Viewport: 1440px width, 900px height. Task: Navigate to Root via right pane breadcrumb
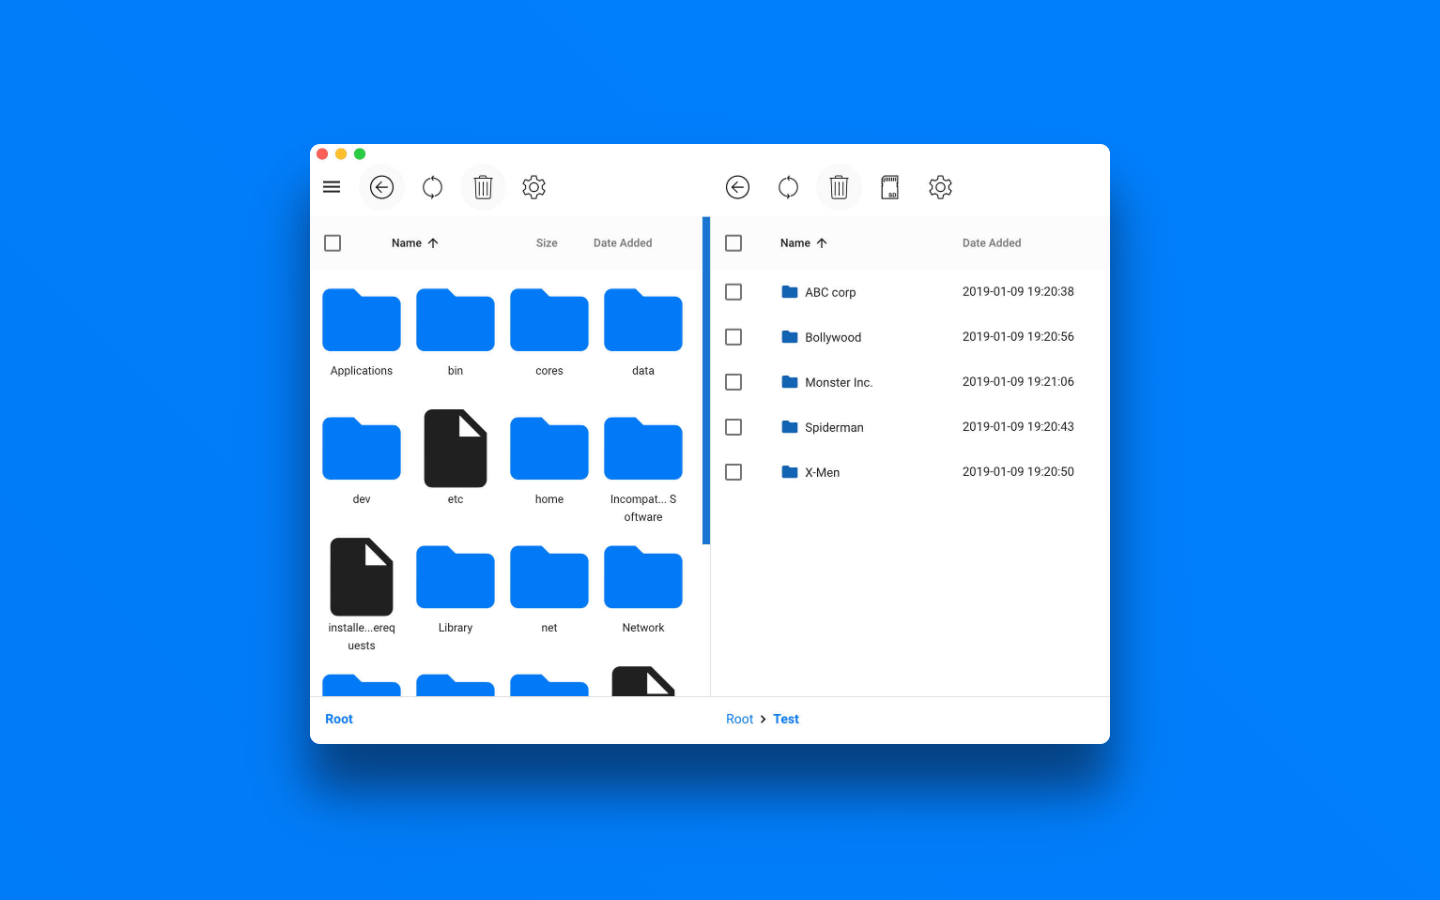click(739, 718)
